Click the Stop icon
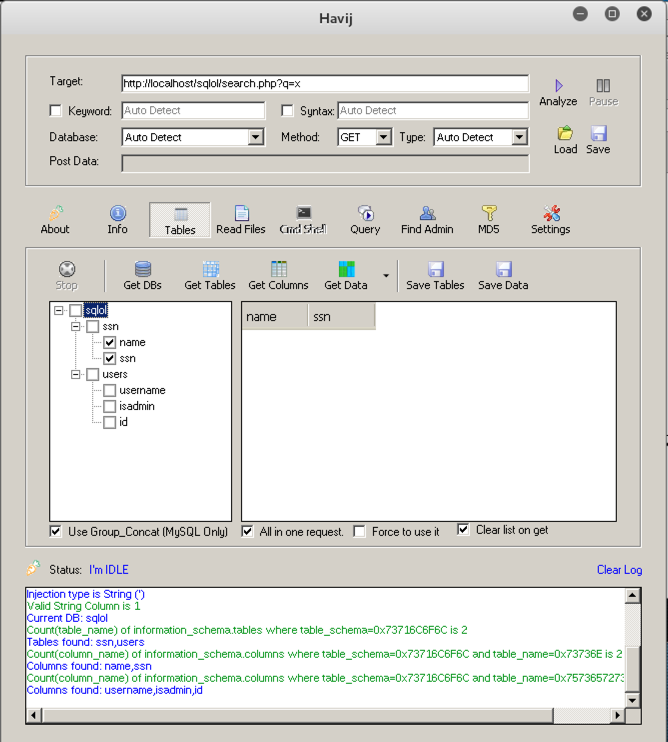The width and height of the screenshot is (668, 742). [67, 269]
